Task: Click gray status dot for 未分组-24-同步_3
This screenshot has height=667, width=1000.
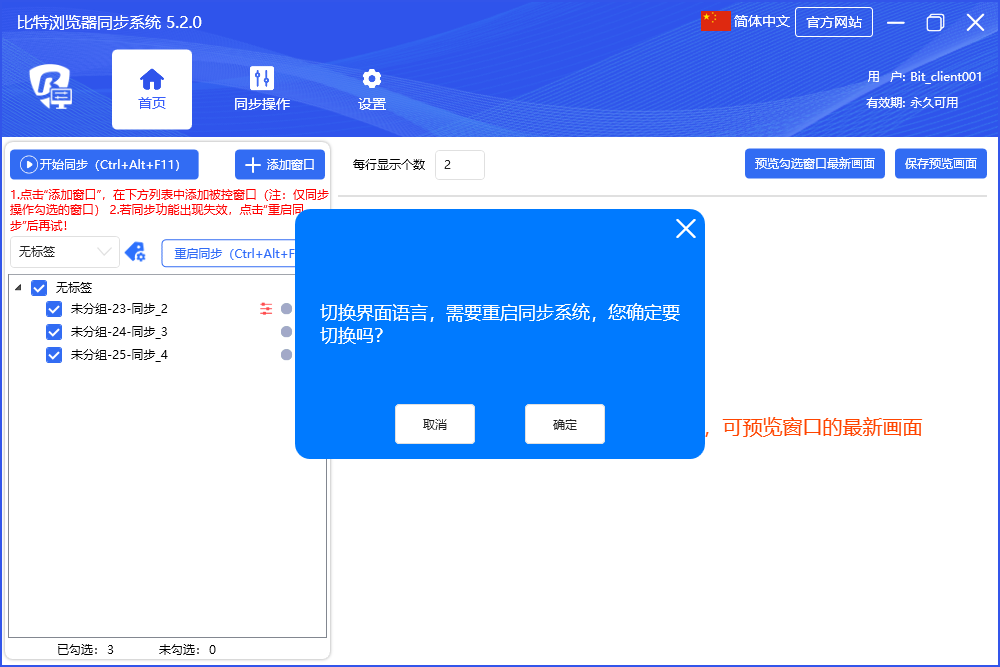Action: coord(286,332)
